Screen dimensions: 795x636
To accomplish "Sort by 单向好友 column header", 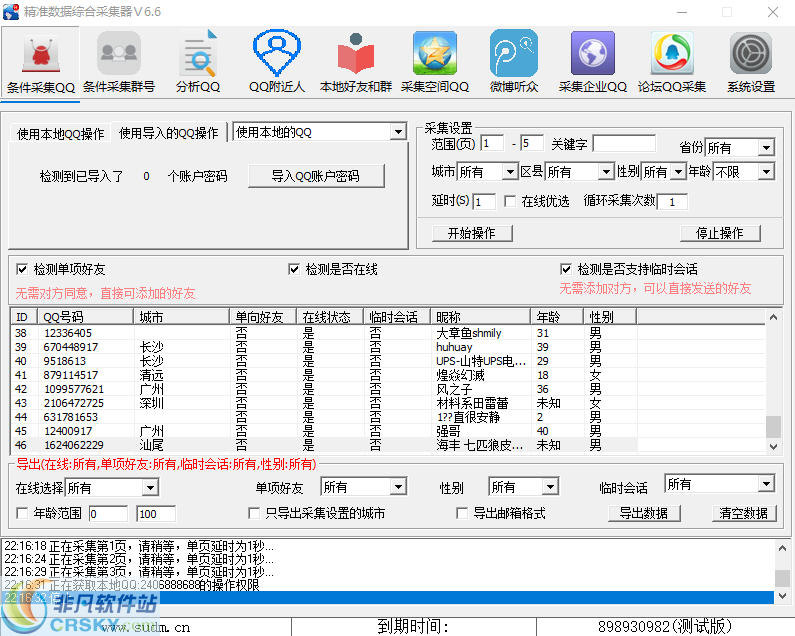I will (263, 317).
